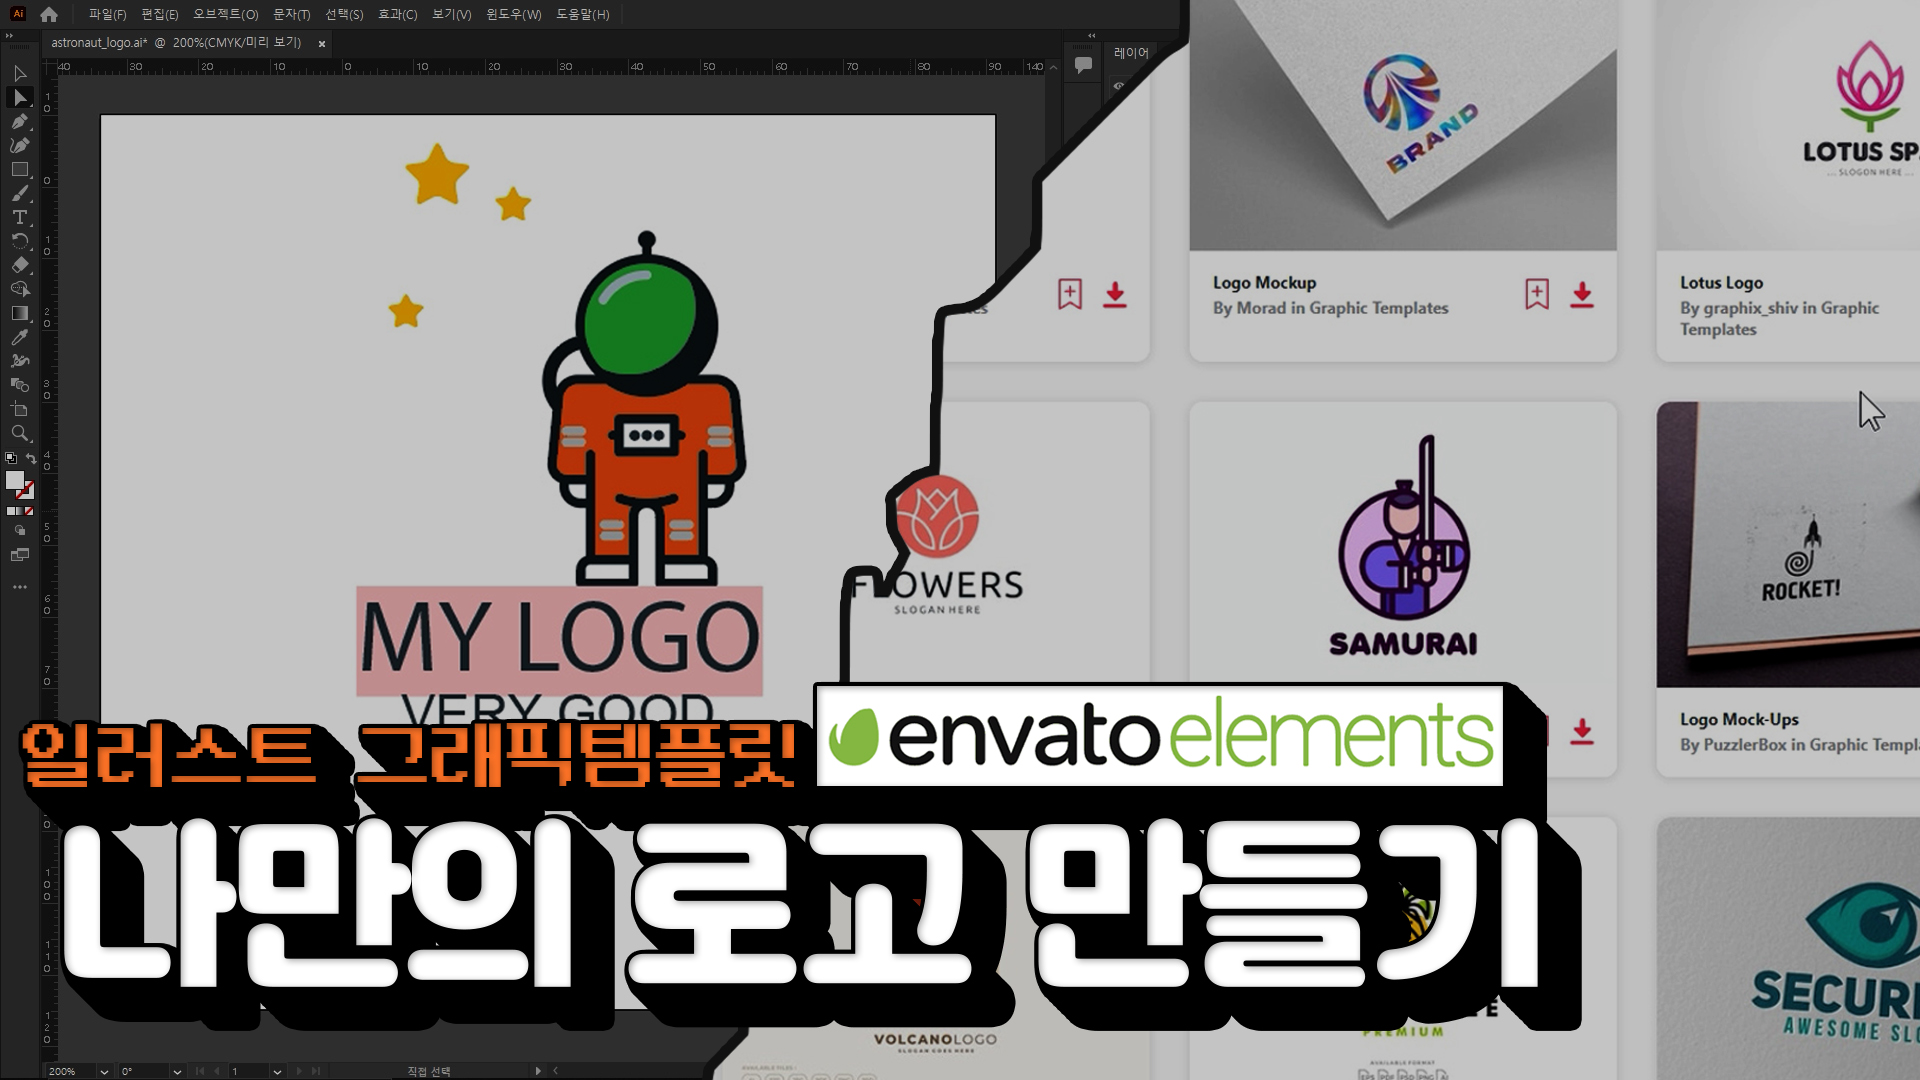1920x1080 pixels.
Task: Select the Rectangle tool
Action: pos(19,169)
